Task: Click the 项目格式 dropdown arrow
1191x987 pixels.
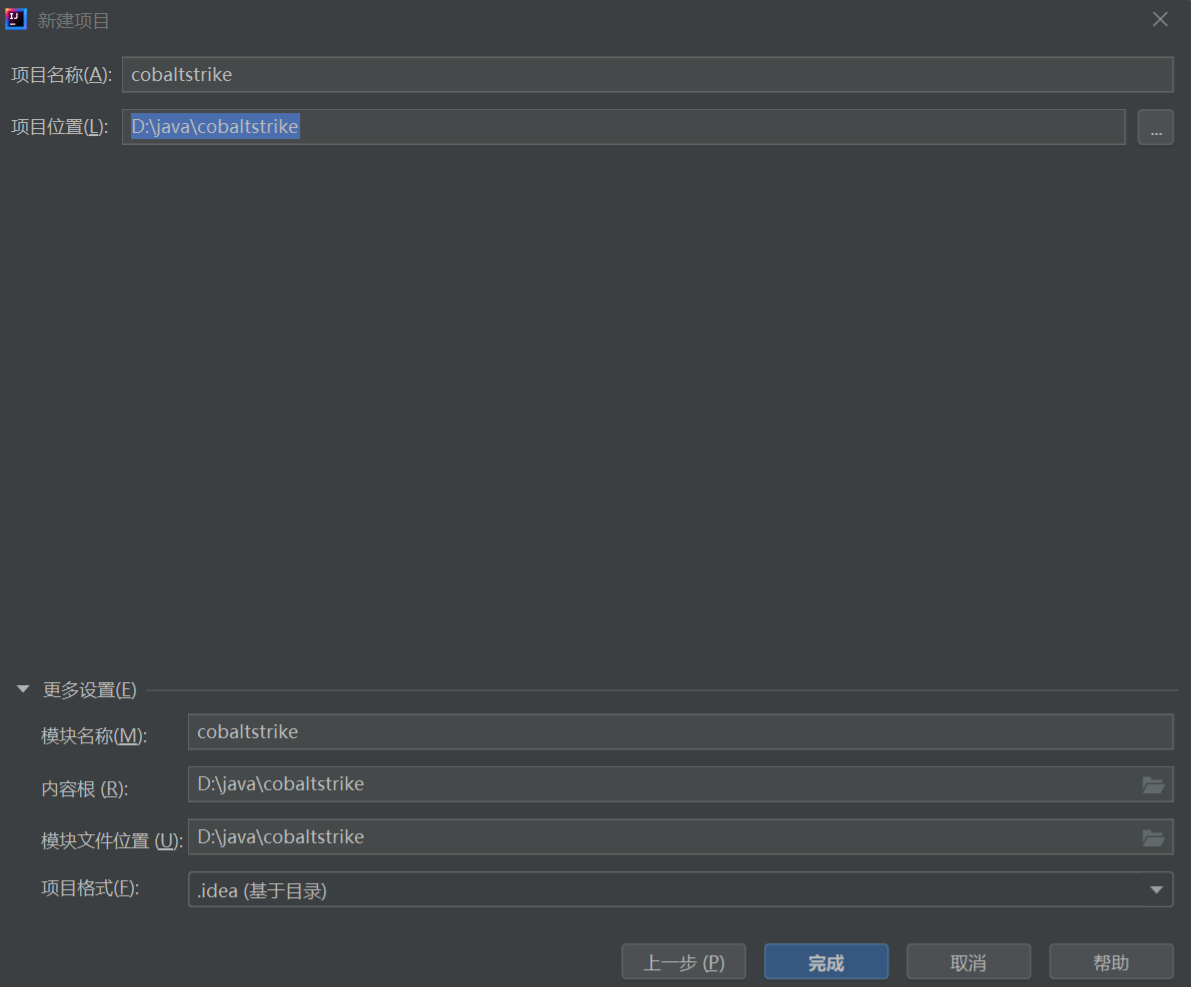Action: pyautogui.click(x=1156, y=889)
